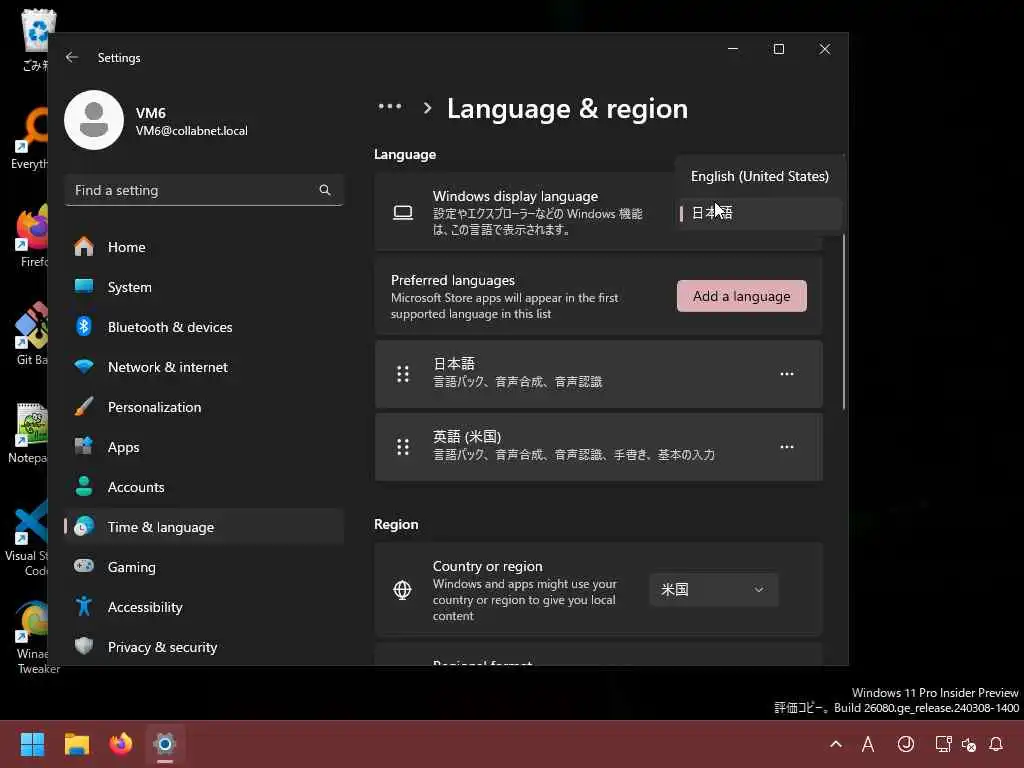Screen dimensions: 1024x768
Task: Choose English (United States) display language
Action: pos(760,176)
